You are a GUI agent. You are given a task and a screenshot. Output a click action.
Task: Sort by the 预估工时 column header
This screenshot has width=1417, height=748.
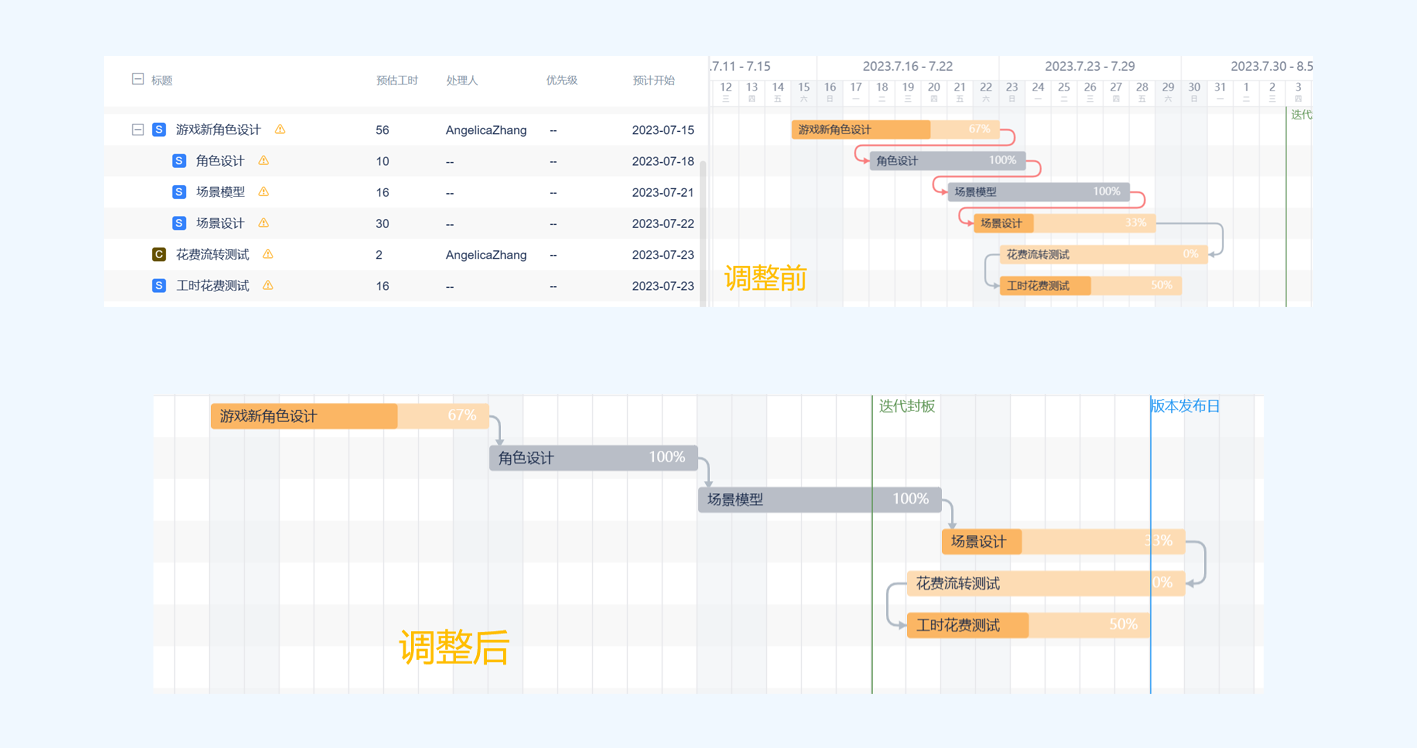[397, 80]
